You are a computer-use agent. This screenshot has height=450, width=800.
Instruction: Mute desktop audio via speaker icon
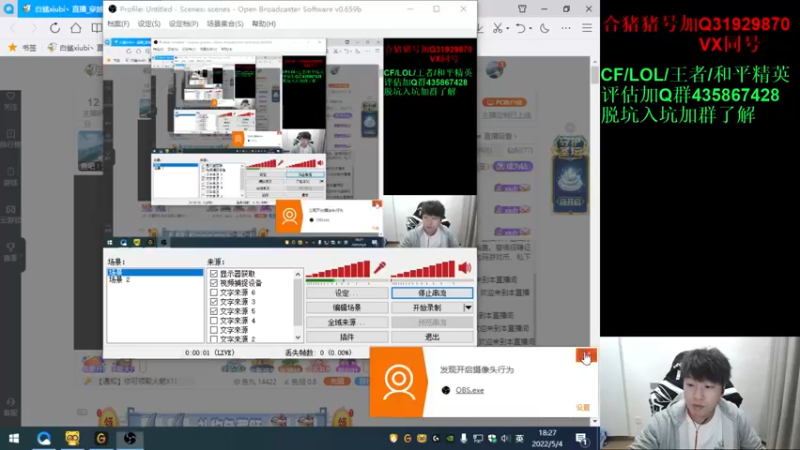click(465, 267)
